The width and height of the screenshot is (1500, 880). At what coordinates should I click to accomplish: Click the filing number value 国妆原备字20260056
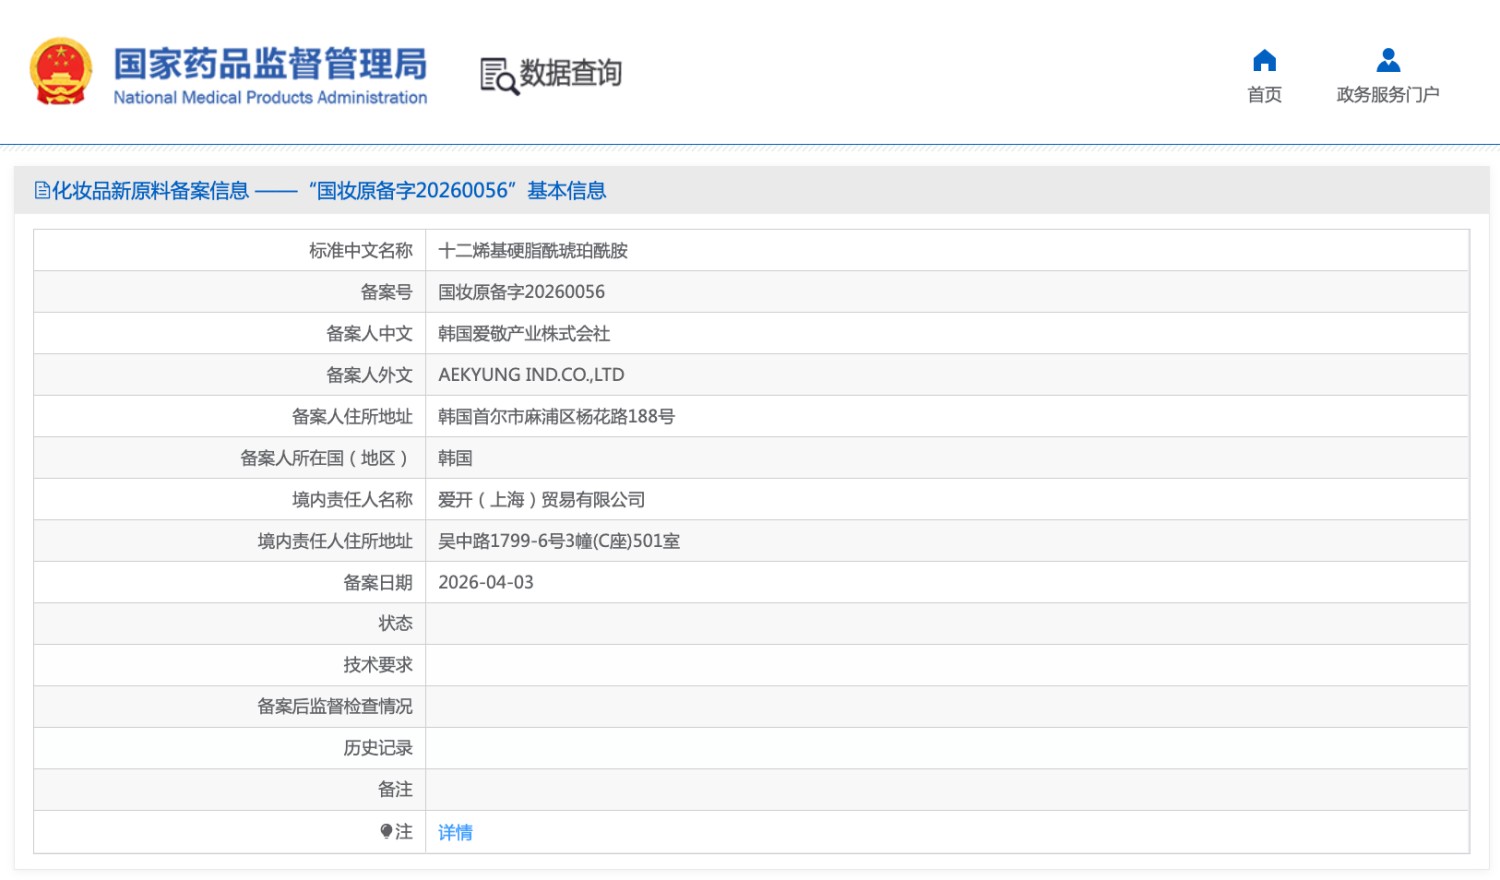click(x=521, y=292)
